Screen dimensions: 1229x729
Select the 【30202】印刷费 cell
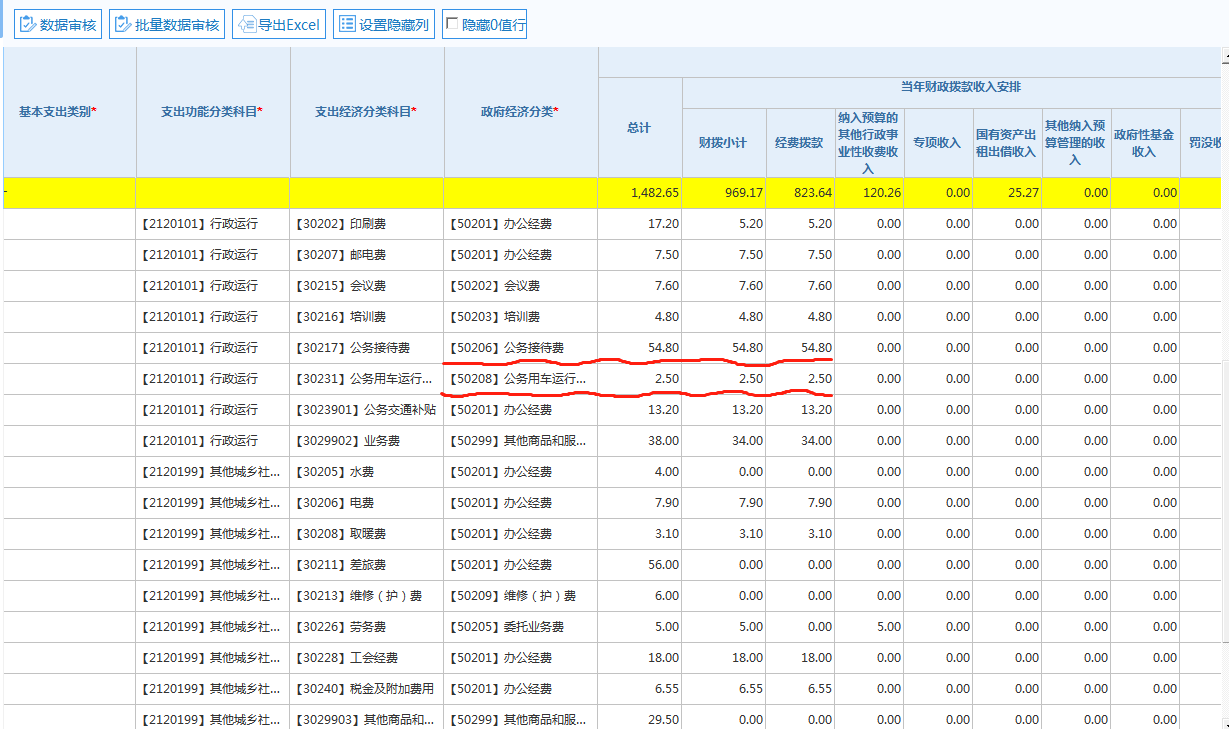tap(366, 224)
